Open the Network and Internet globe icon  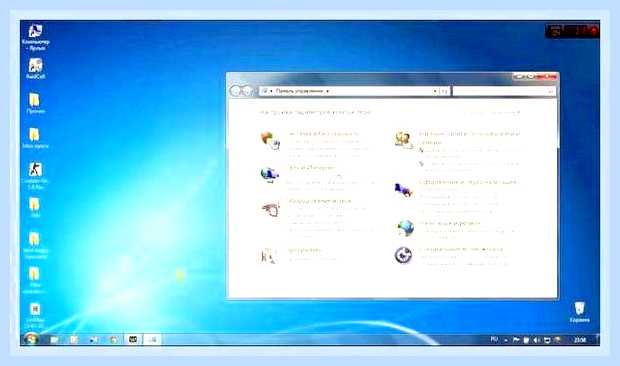point(270,174)
